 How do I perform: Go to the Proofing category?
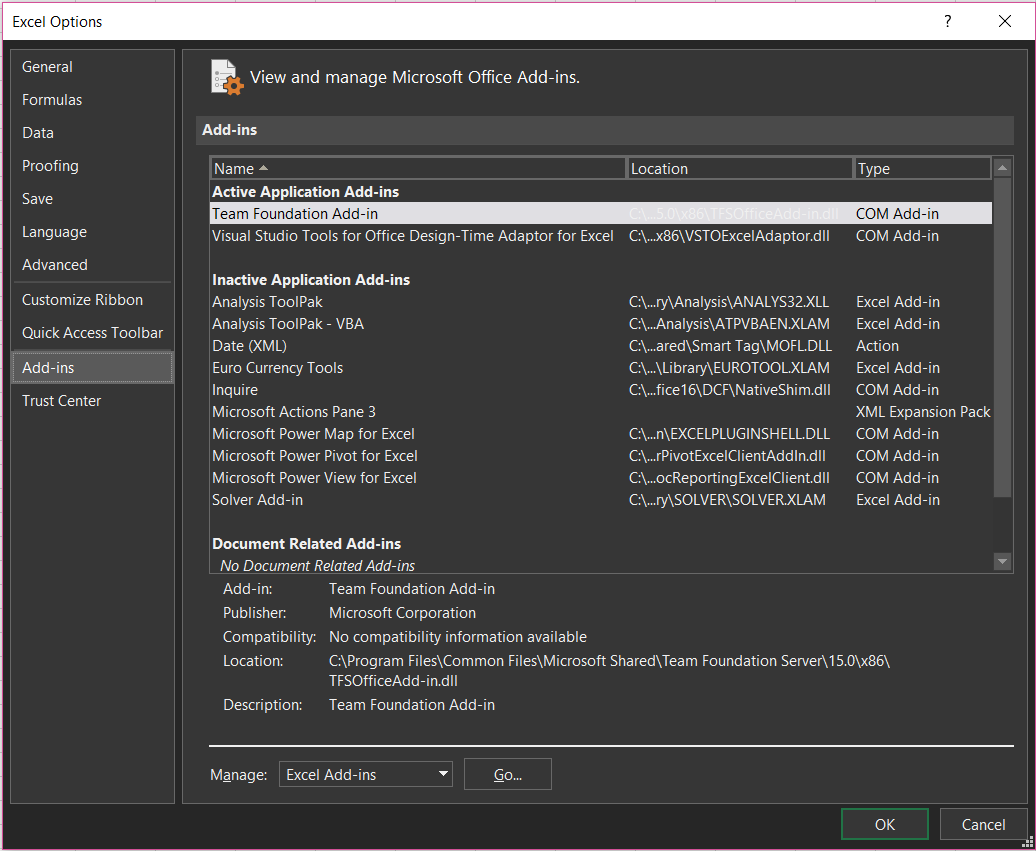(50, 166)
